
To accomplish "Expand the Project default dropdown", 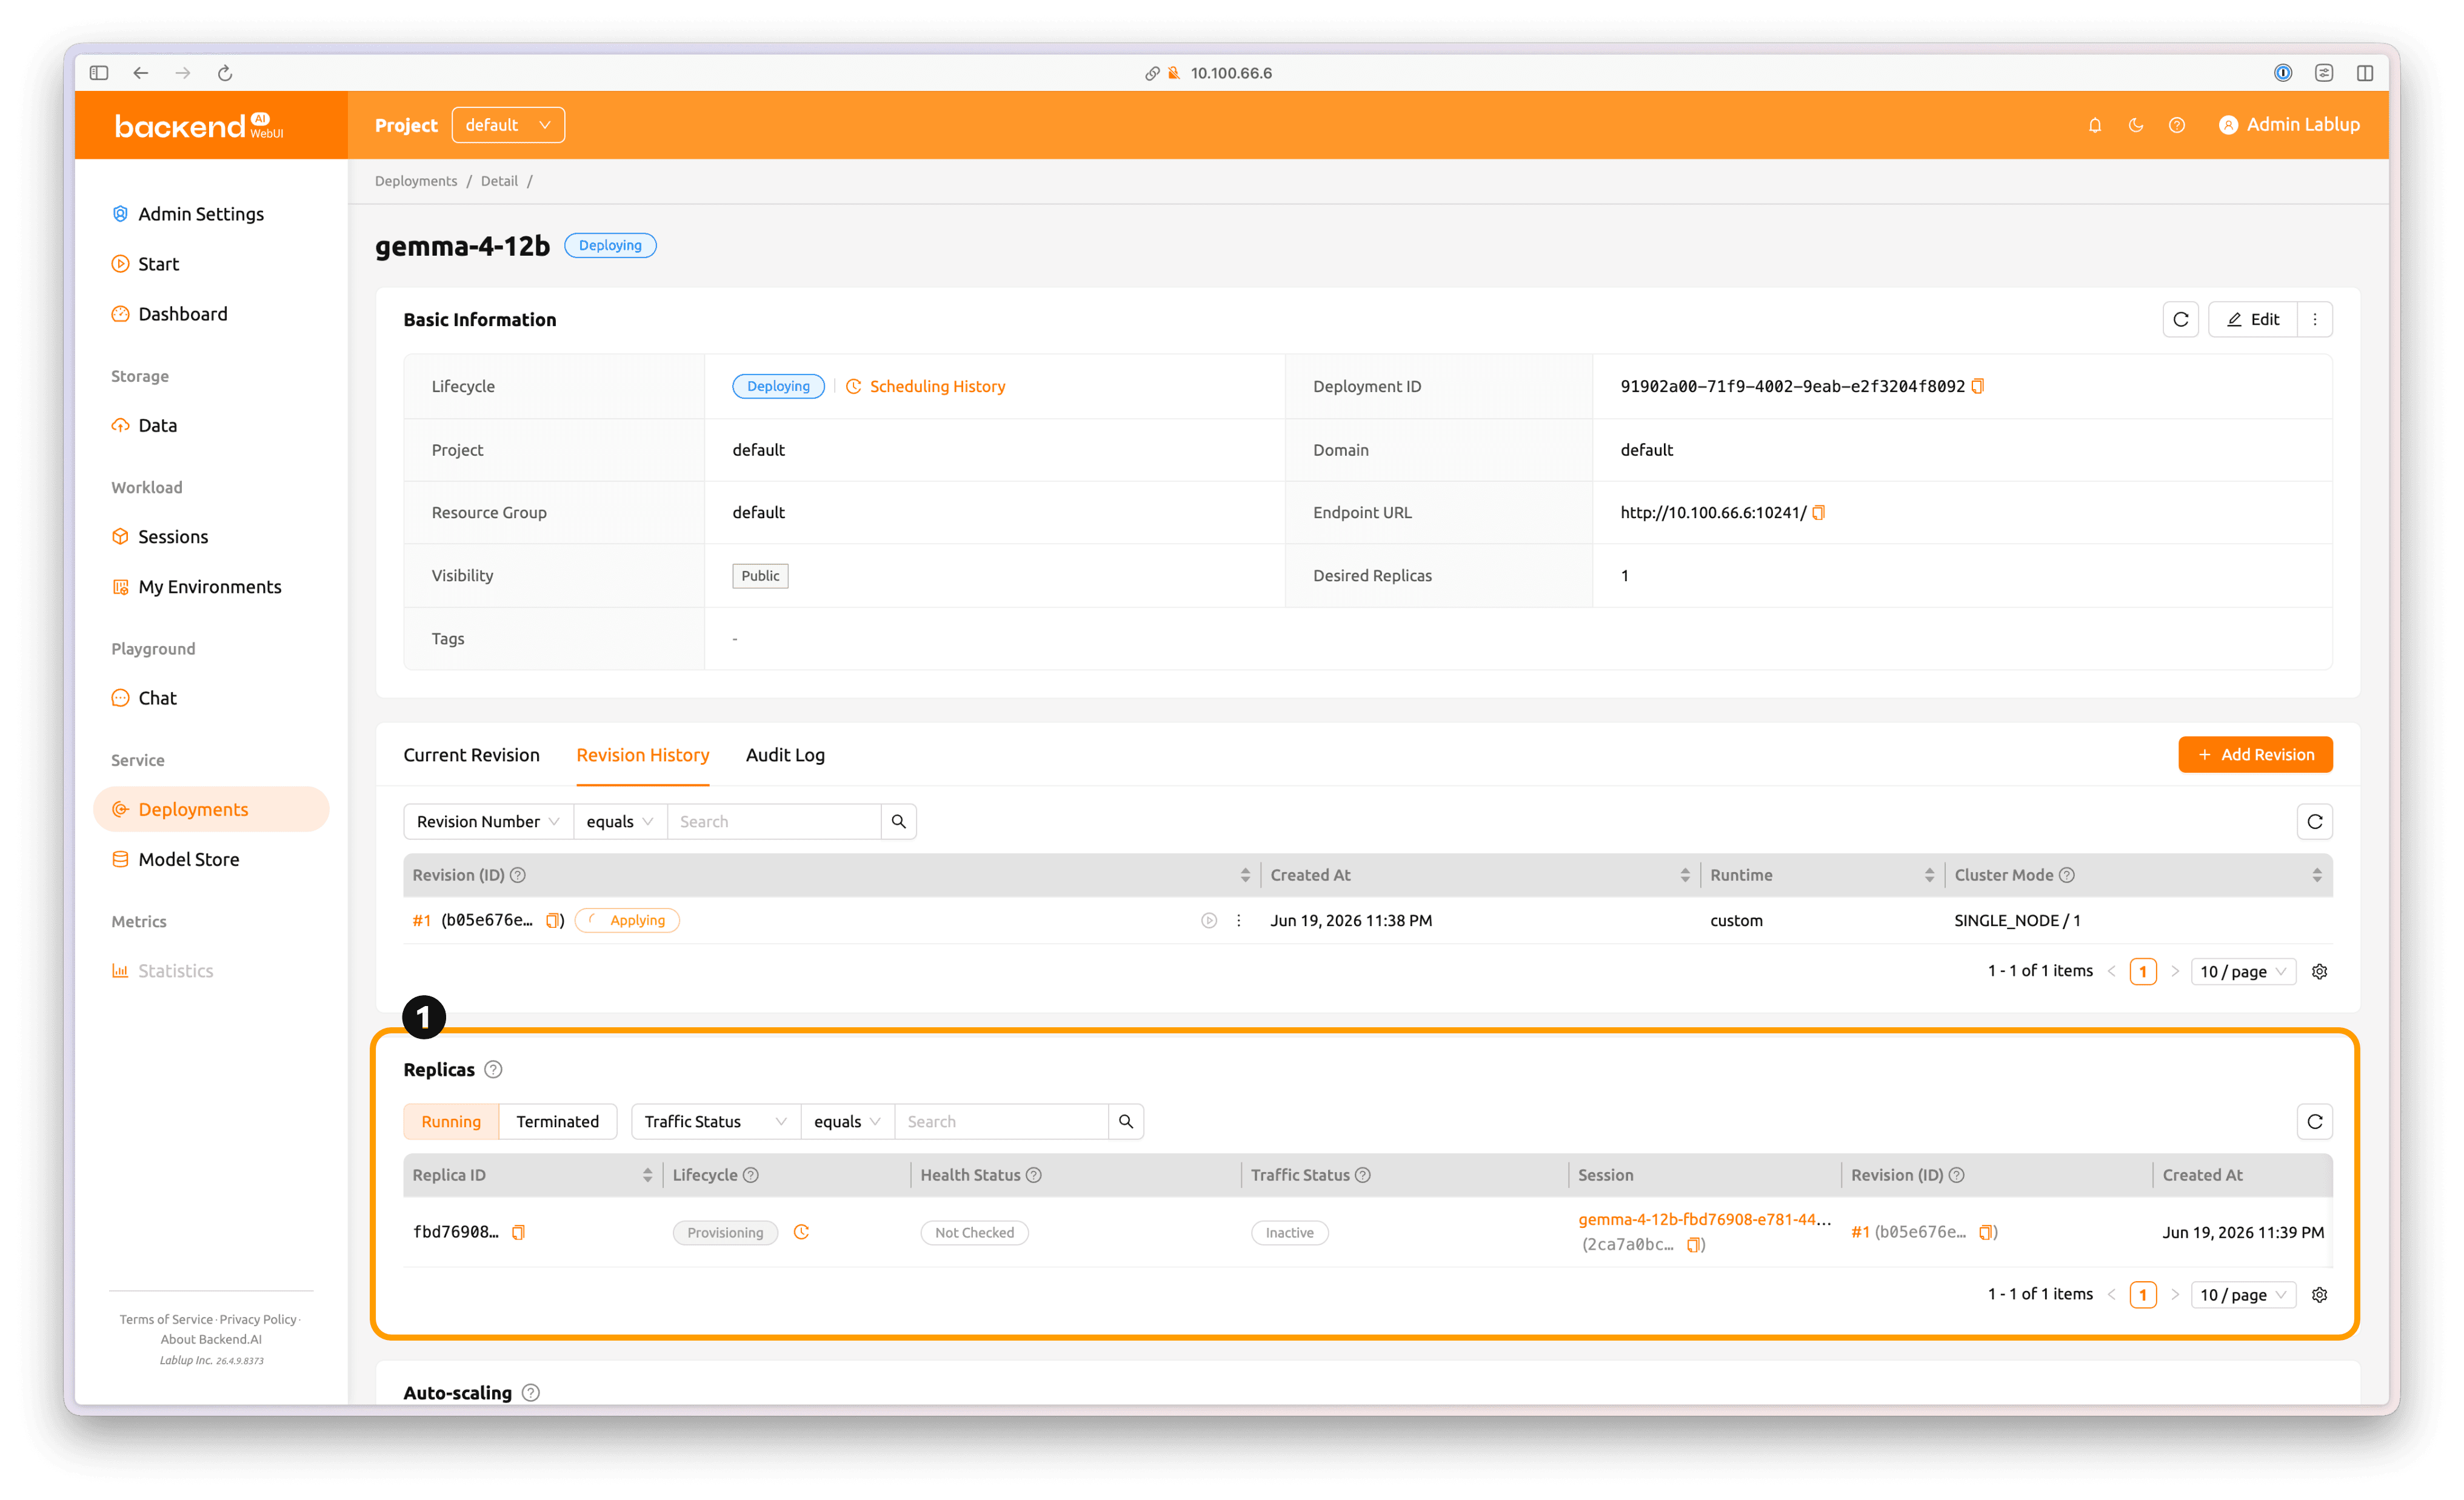I will [508, 125].
